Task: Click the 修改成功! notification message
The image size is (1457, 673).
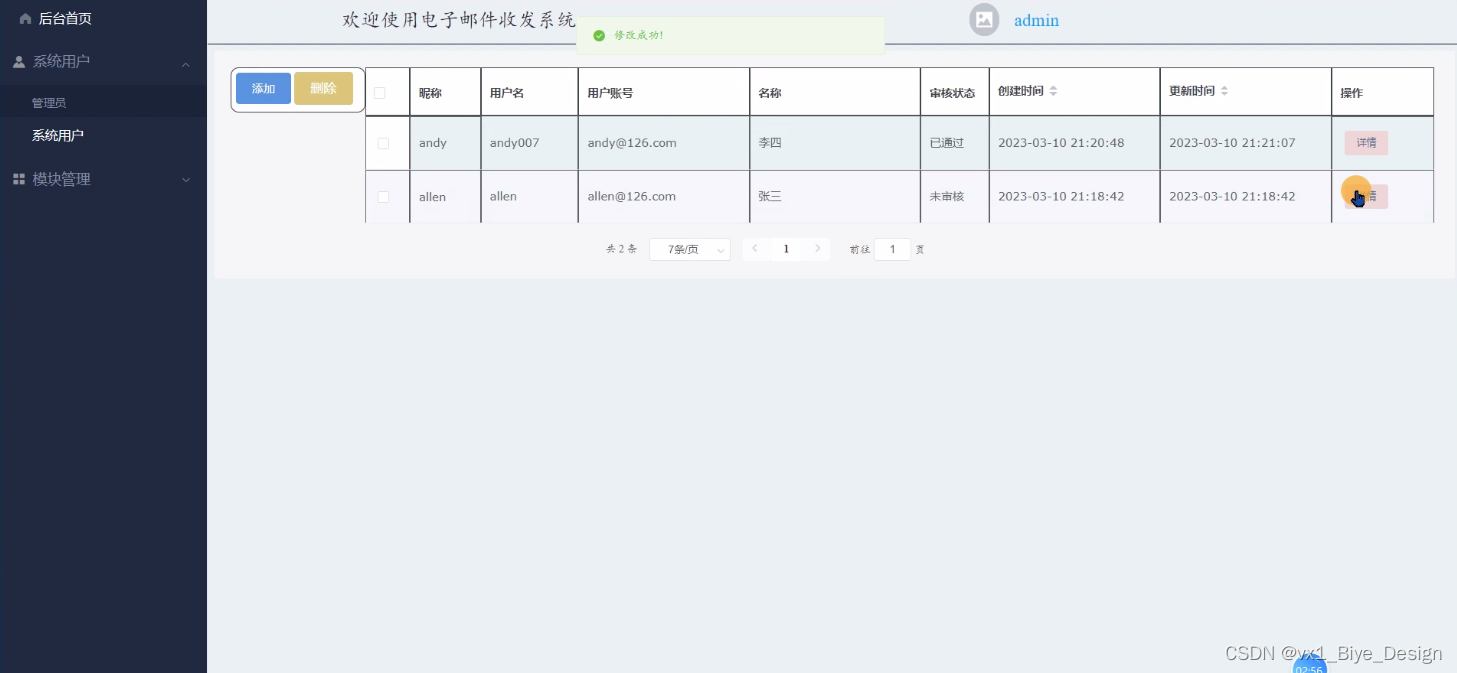Action: [639, 35]
